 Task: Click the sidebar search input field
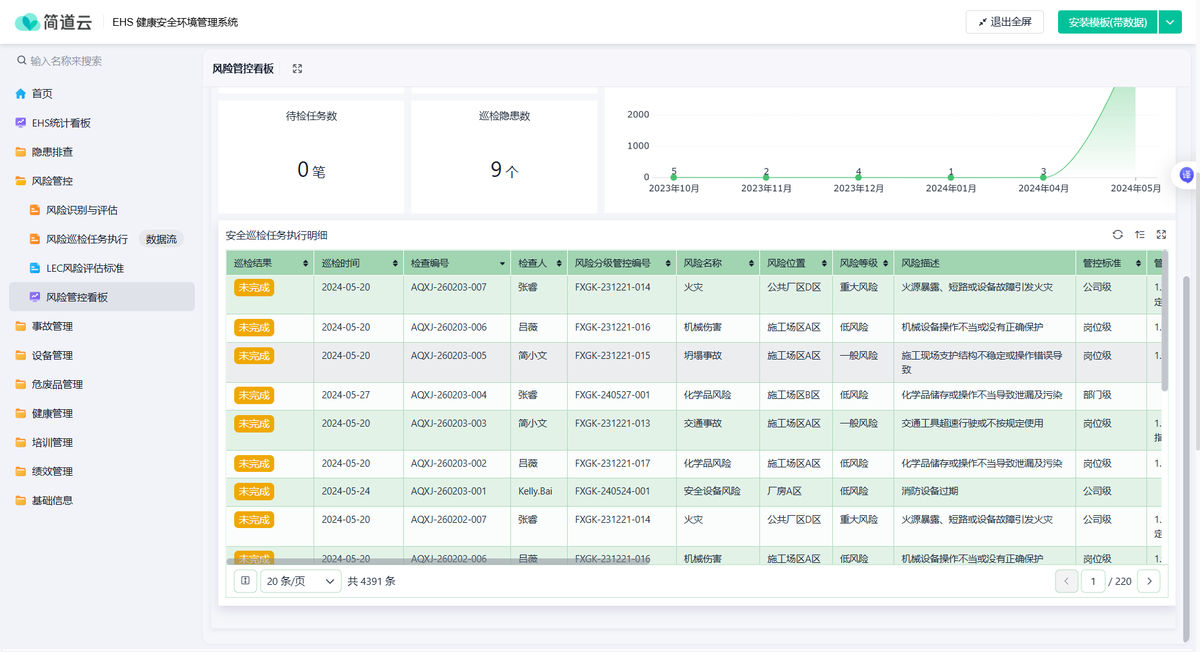click(x=100, y=61)
